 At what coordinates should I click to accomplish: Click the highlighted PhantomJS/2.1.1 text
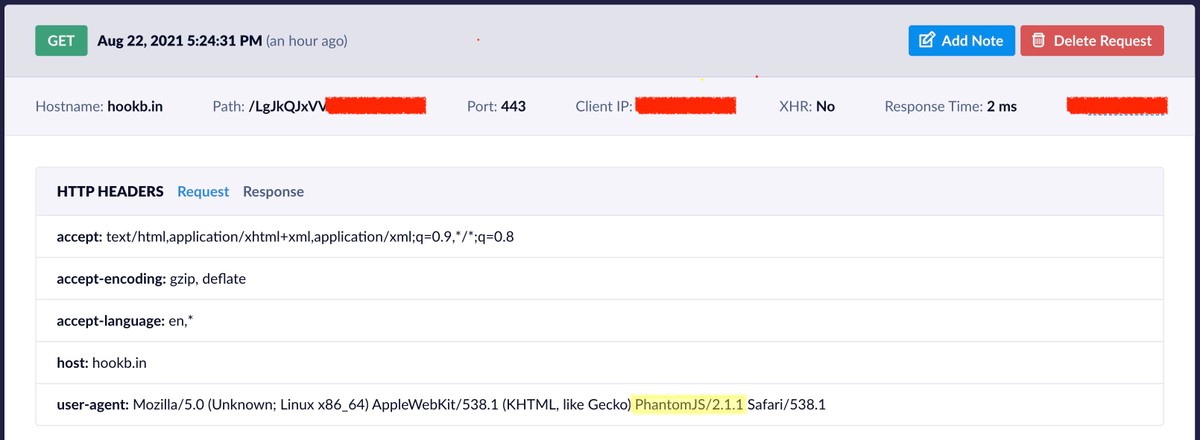[689, 404]
